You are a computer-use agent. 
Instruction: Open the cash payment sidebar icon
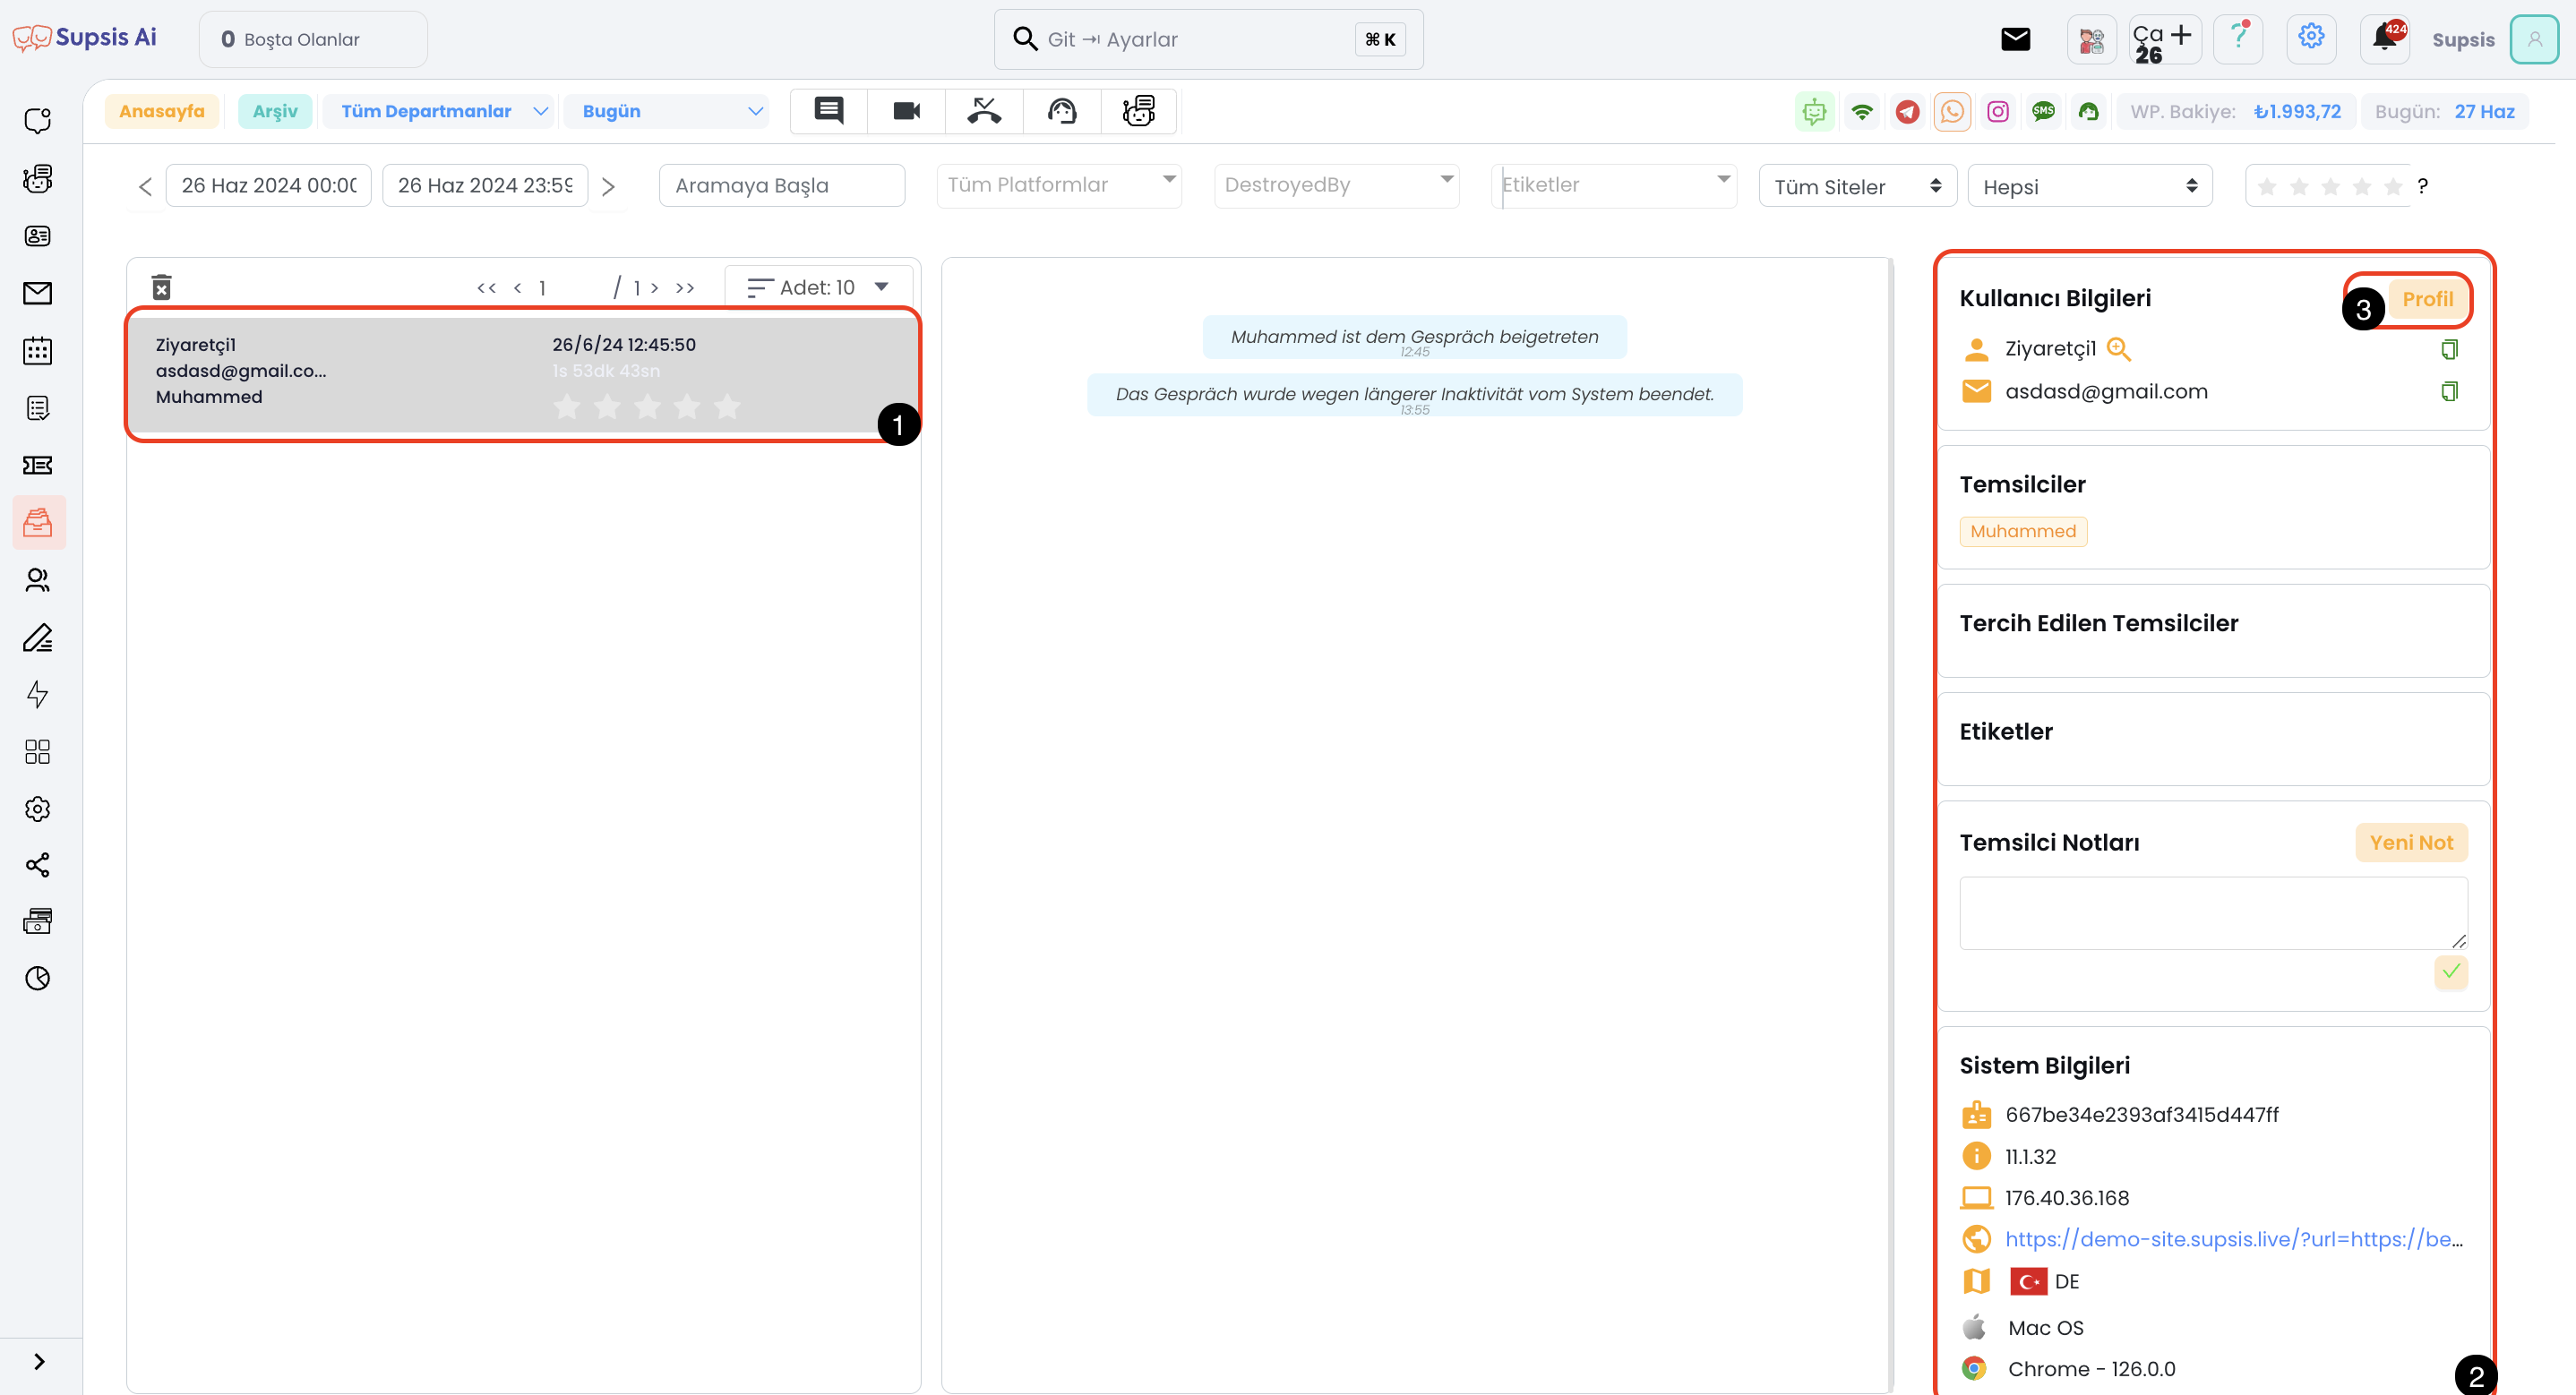coord(38,921)
